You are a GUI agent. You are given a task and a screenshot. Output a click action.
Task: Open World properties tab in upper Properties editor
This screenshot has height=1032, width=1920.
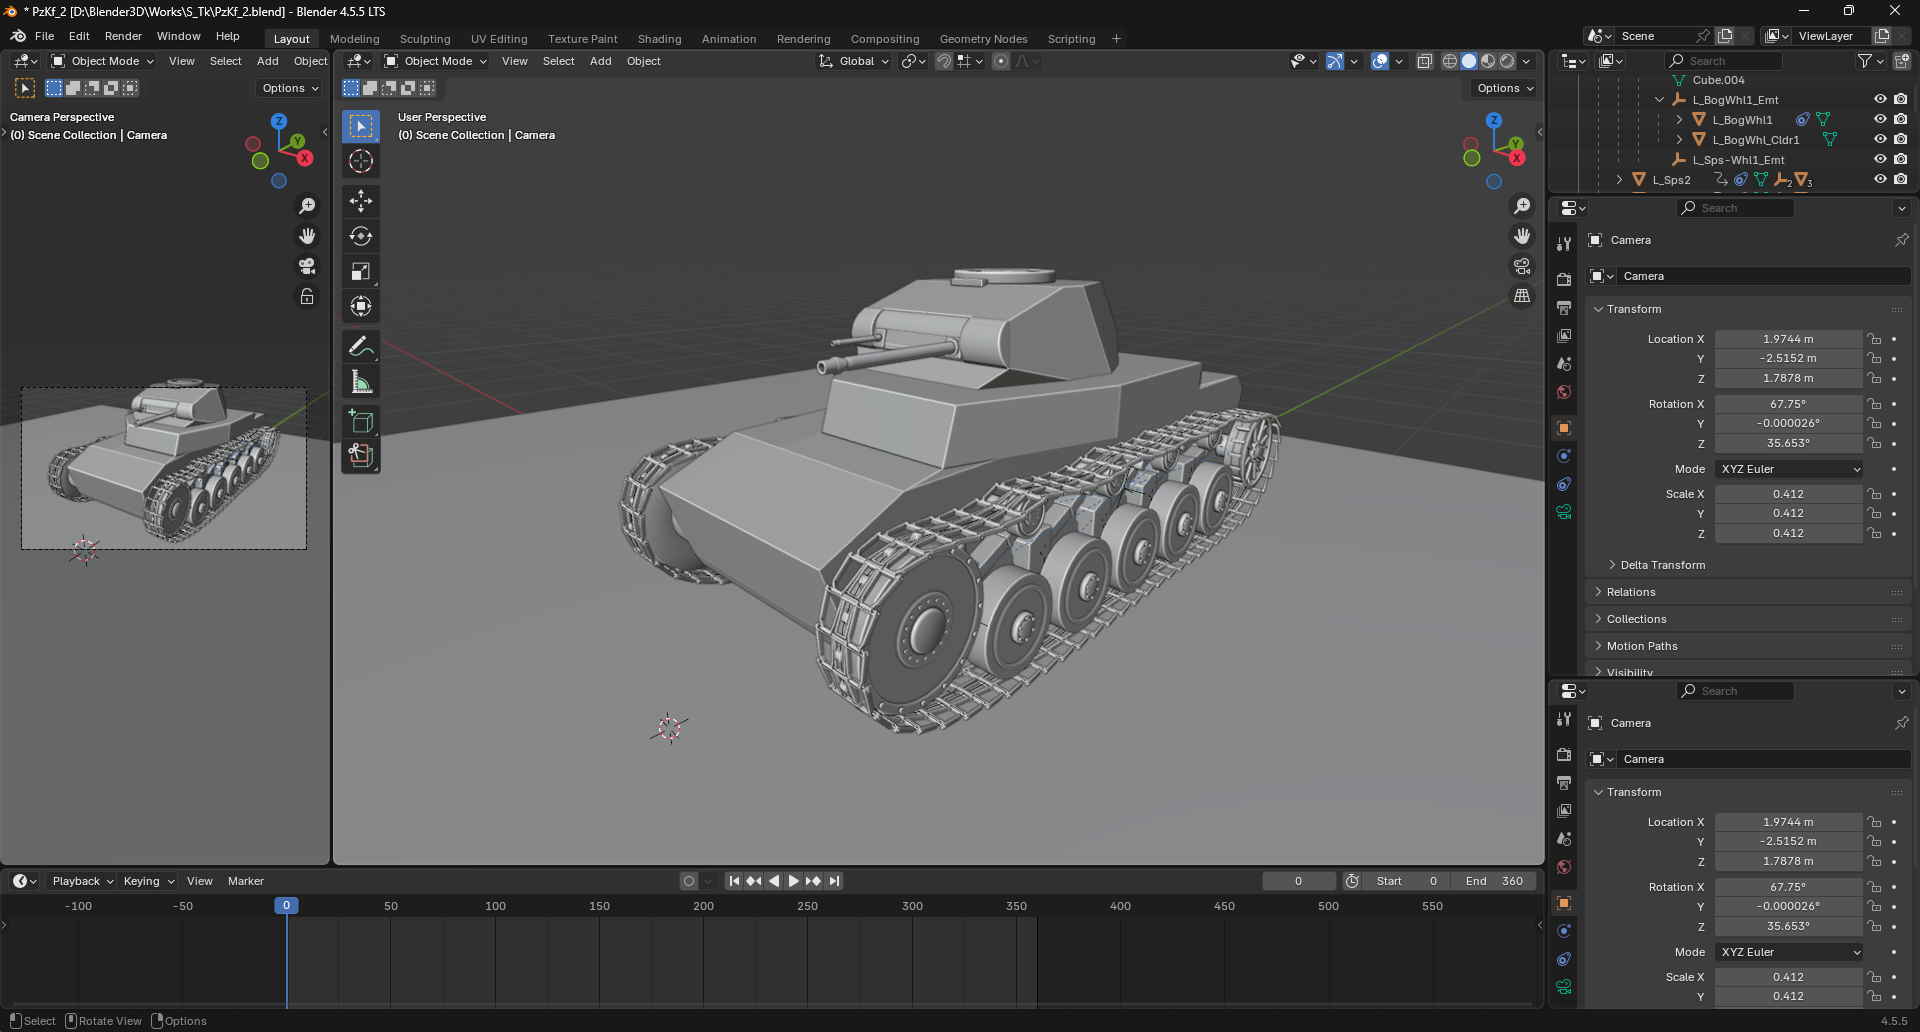click(1564, 392)
